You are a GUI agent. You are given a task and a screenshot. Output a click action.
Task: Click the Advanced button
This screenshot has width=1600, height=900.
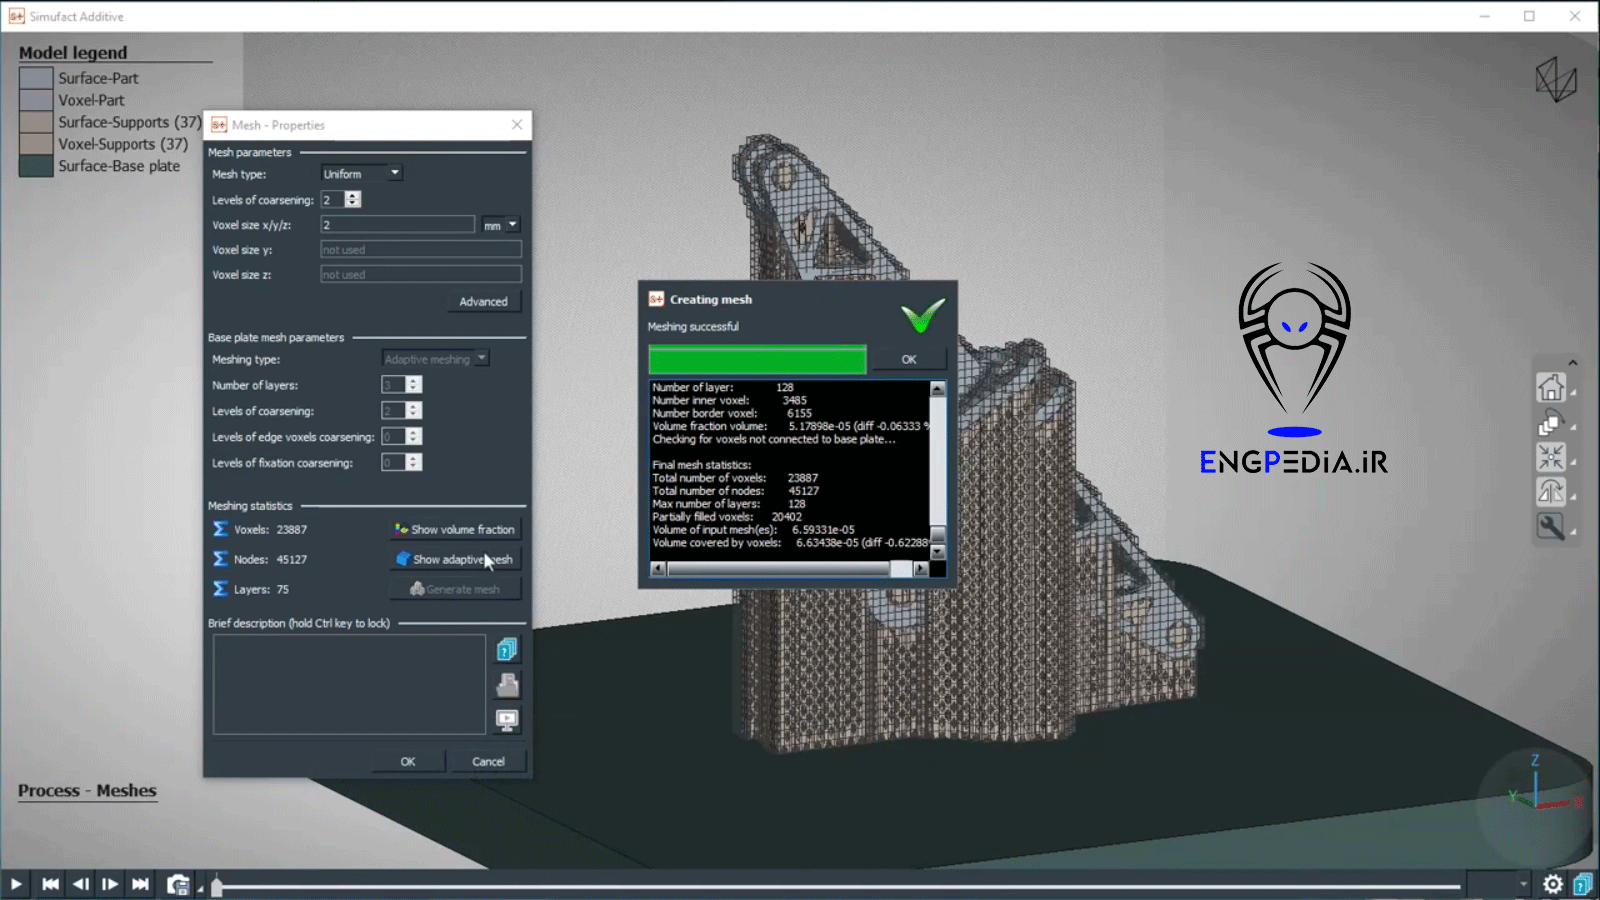[483, 301]
